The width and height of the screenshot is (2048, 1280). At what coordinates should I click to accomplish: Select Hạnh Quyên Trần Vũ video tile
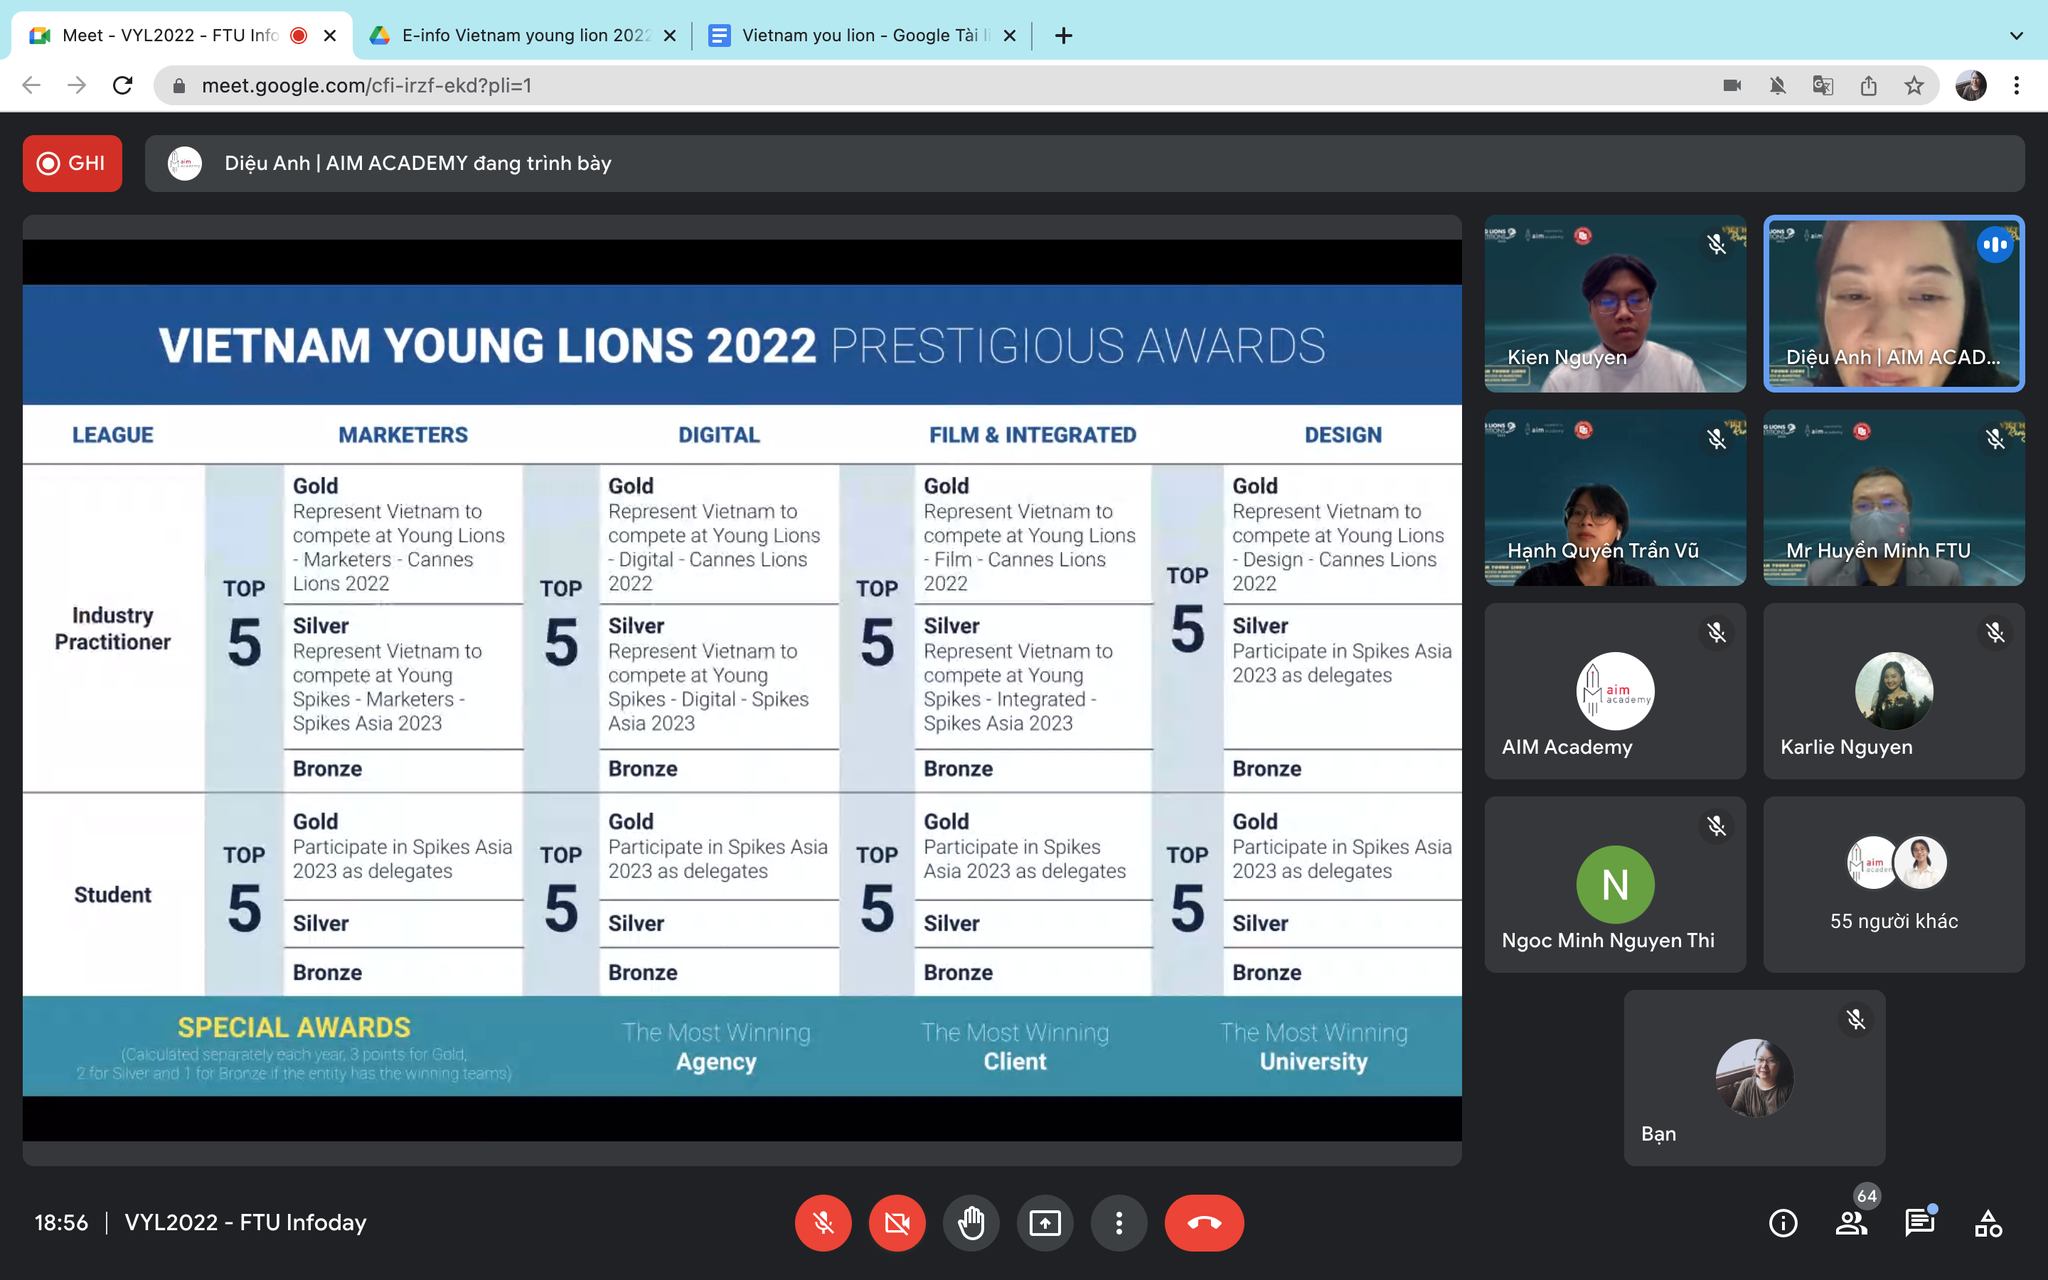(1615, 497)
